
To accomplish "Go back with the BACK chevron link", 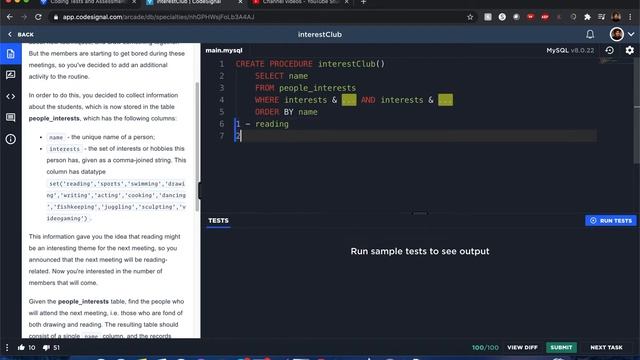I will (x=21, y=35).
